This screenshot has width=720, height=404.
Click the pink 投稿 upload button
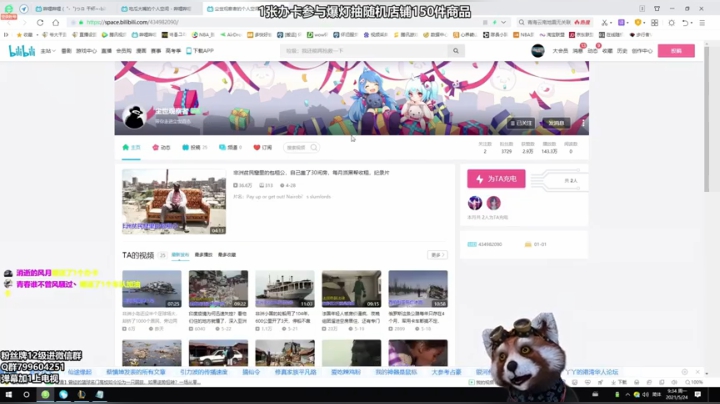[676, 51]
